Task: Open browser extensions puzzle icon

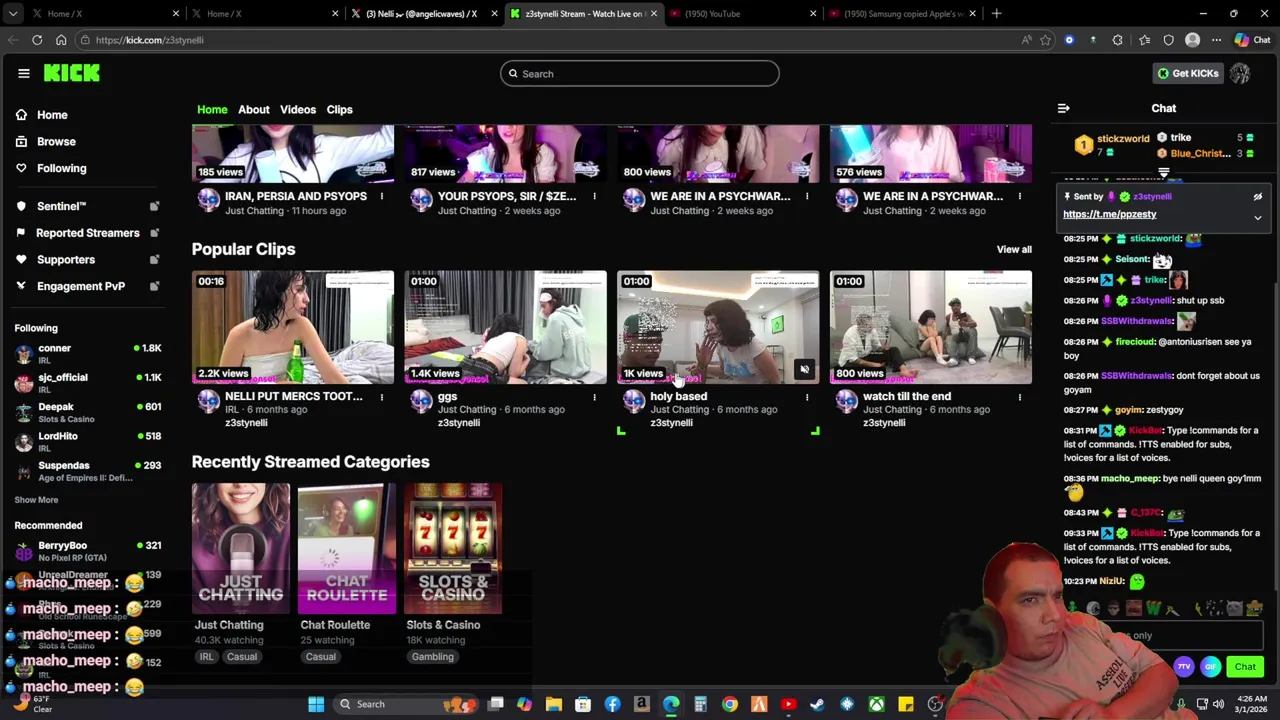Action: click(1117, 40)
